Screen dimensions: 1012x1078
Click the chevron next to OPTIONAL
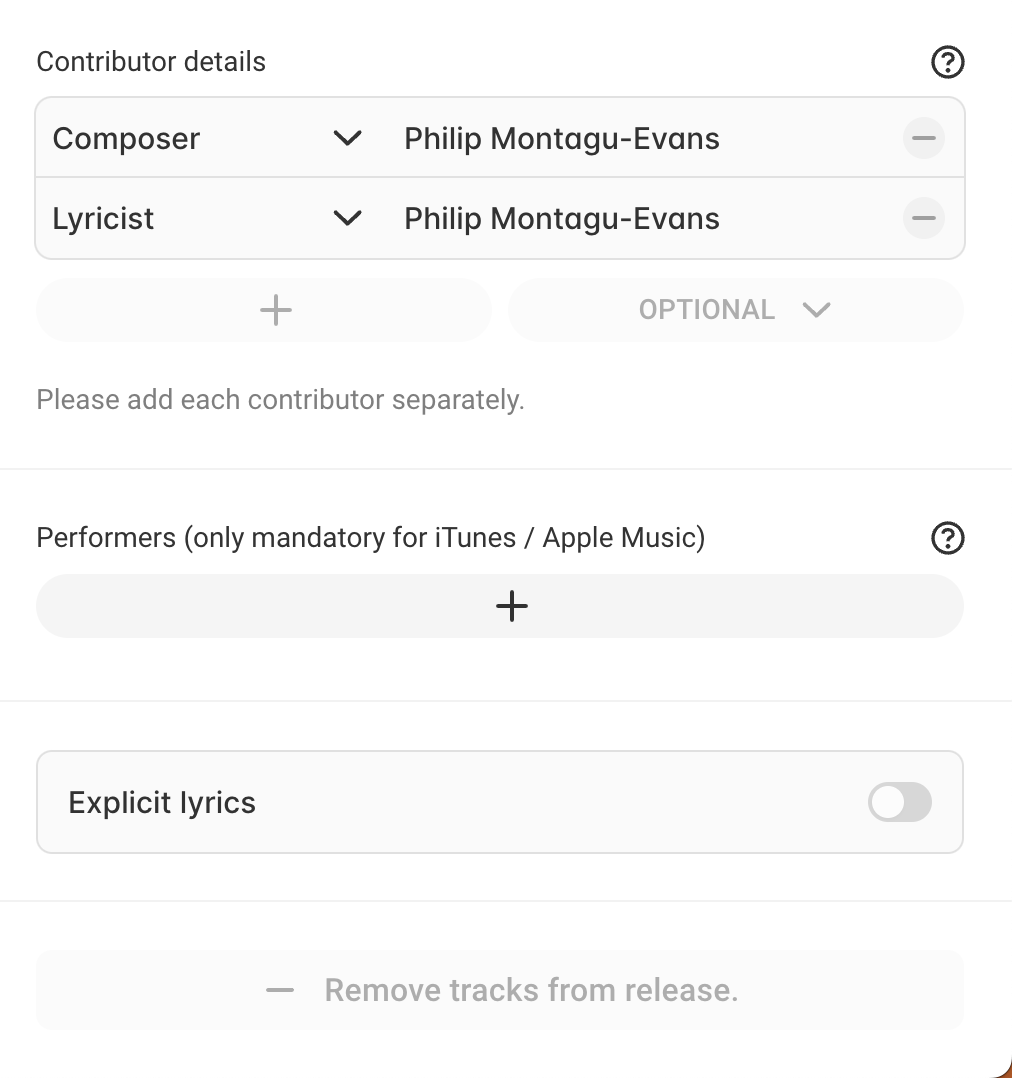pos(816,310)
